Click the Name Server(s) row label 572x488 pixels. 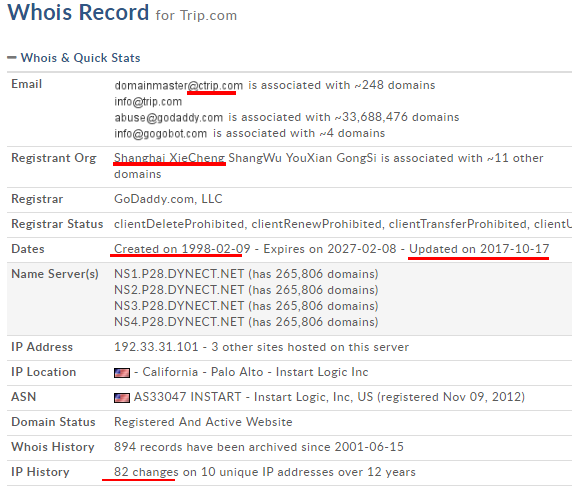coord(55,274)
